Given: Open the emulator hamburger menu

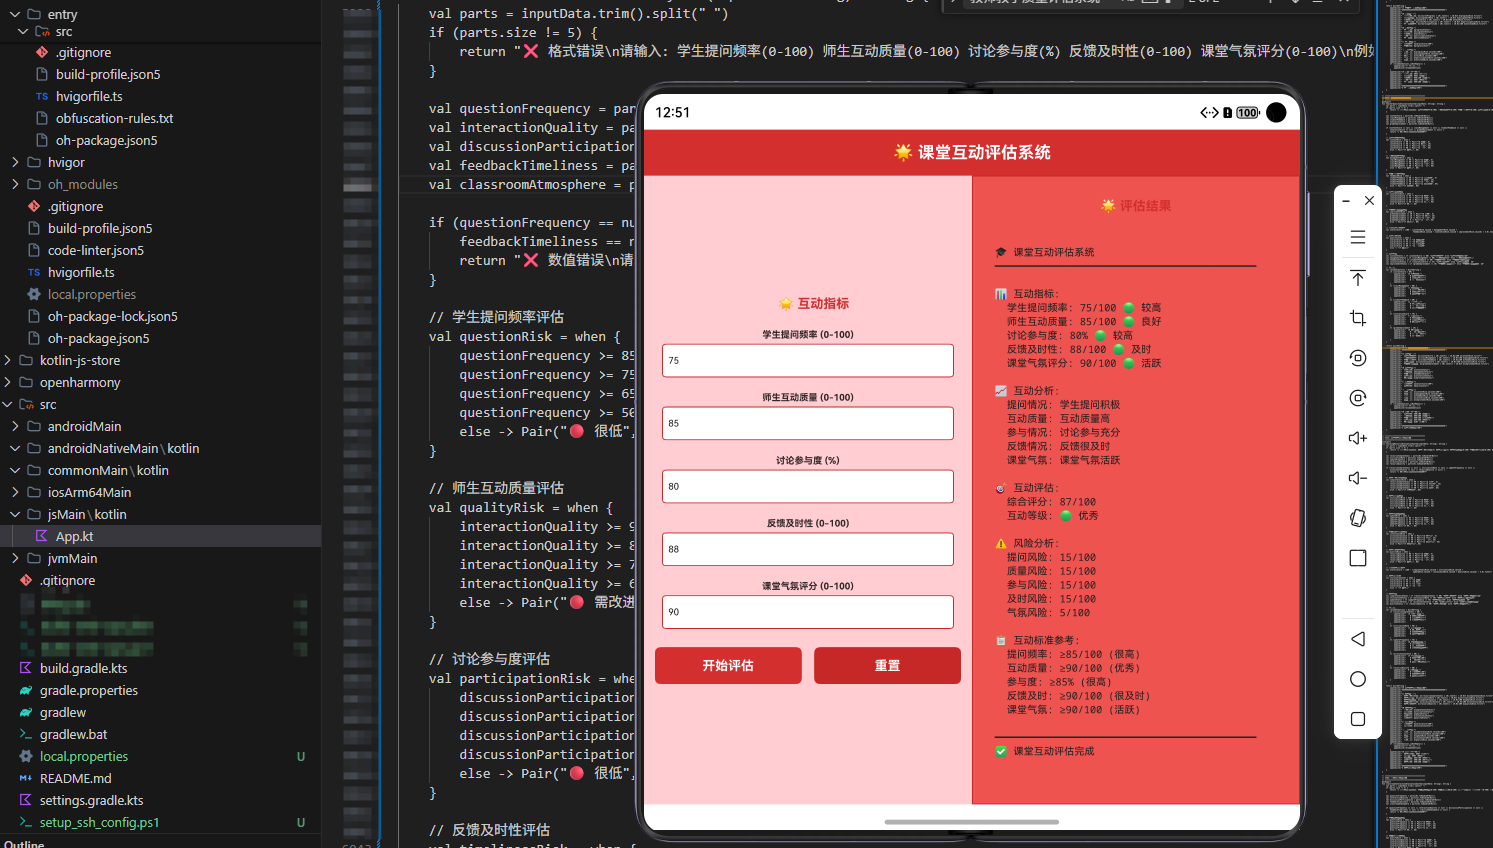Looking at the screenshot, I should click(x=1357, y=237).
